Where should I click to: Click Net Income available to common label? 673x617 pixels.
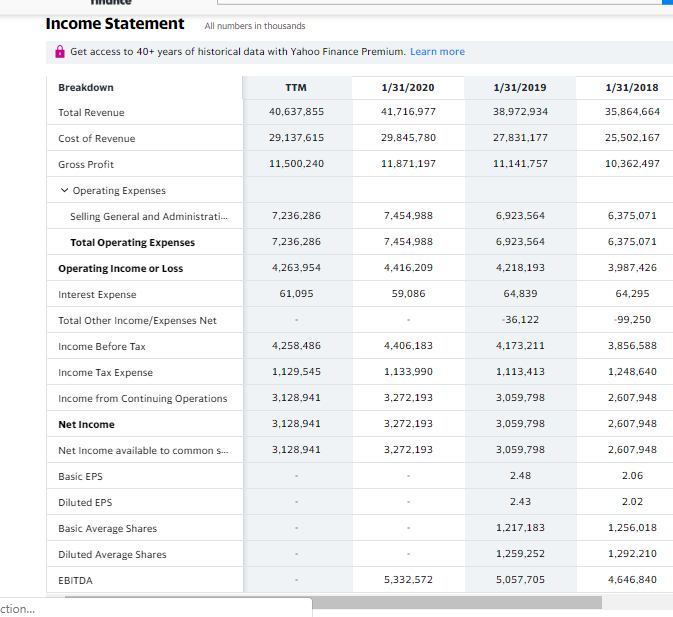(x=143, y=451)
